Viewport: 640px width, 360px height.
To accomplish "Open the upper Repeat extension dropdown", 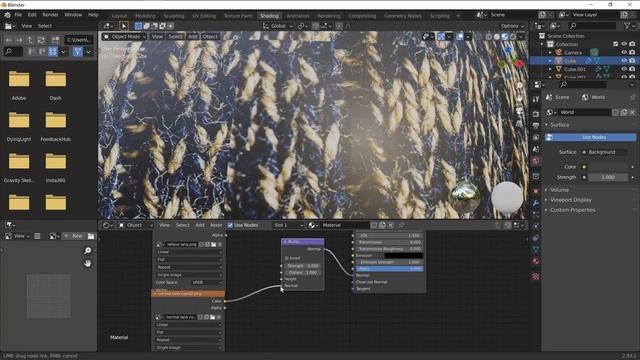I will [189, 267].
